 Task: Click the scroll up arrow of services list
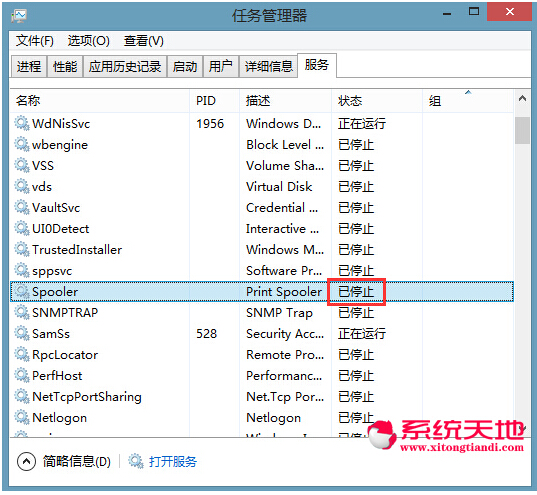522,99
